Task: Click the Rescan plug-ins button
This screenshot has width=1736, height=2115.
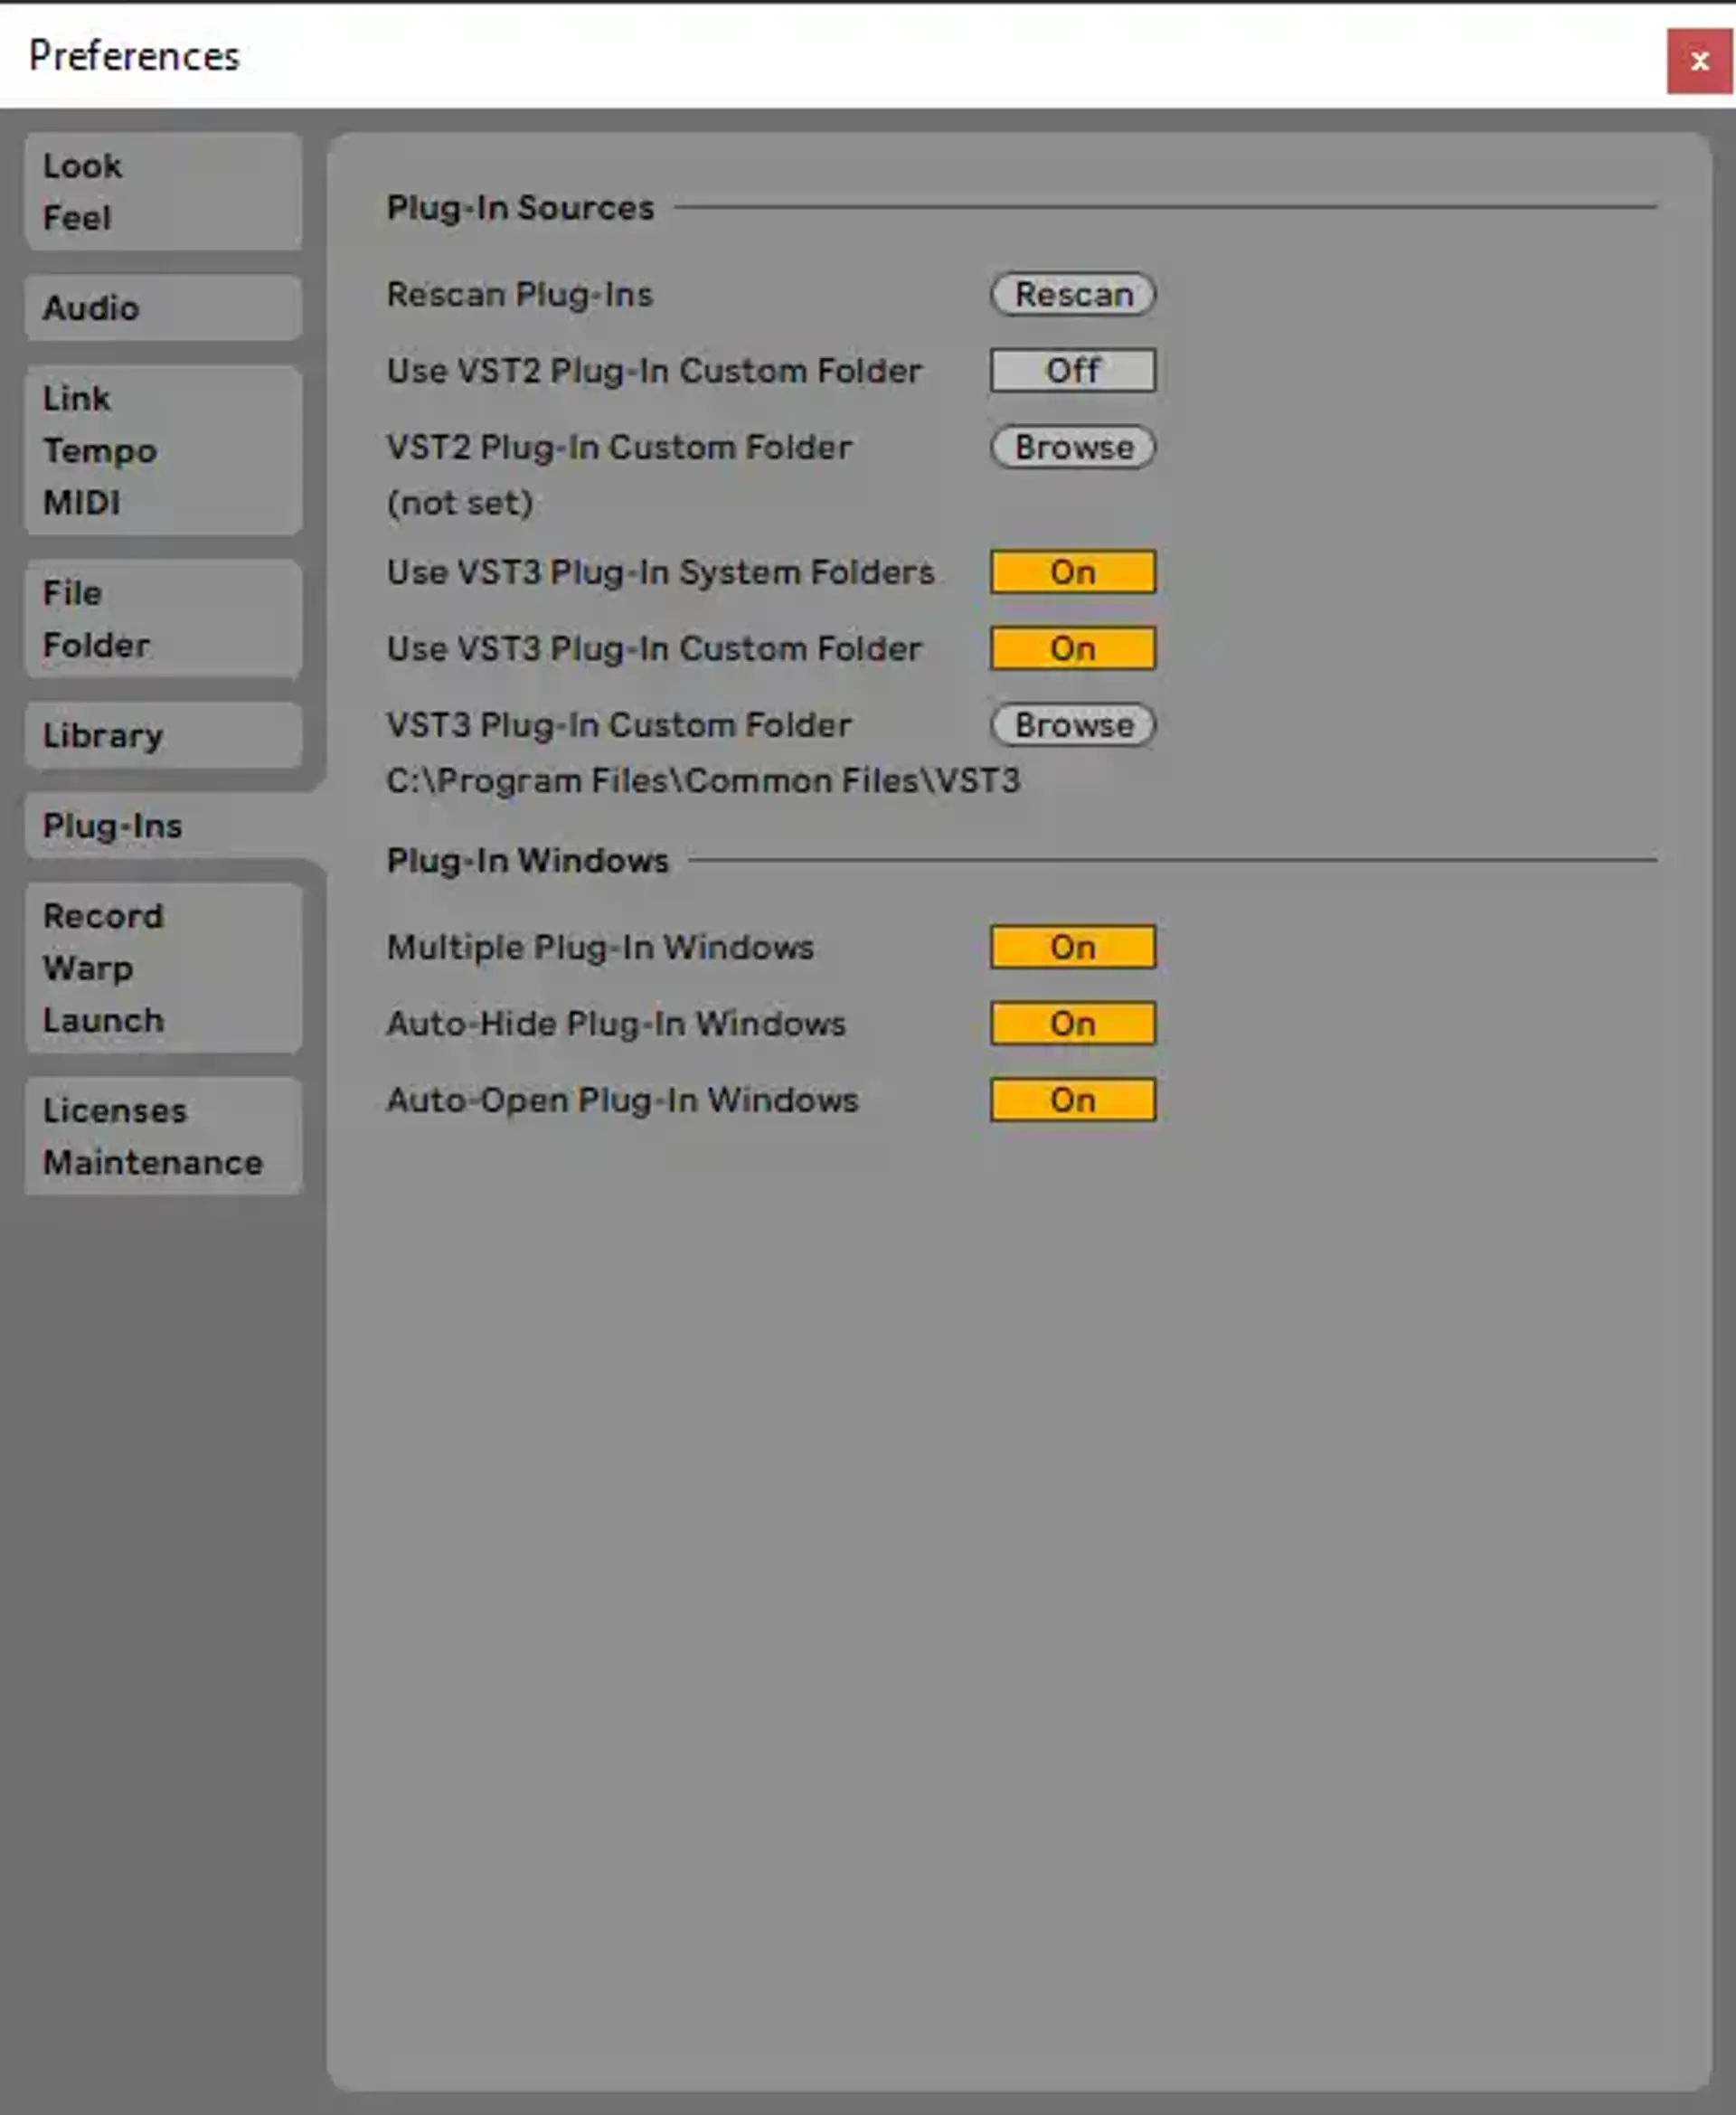Action: [1073, 295]
